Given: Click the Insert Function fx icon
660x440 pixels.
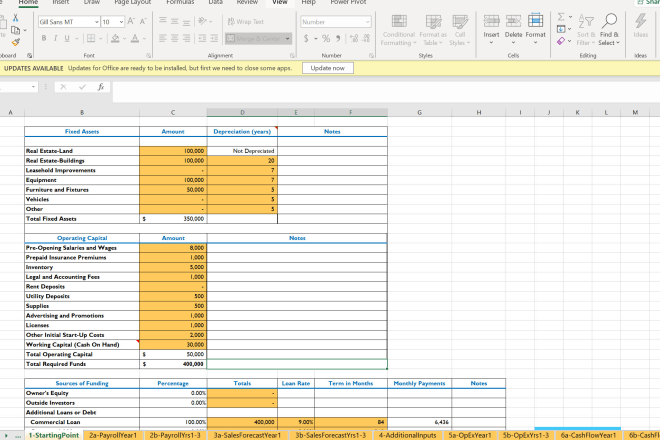Looking at the screenshot, I should (x=101, y=87).
